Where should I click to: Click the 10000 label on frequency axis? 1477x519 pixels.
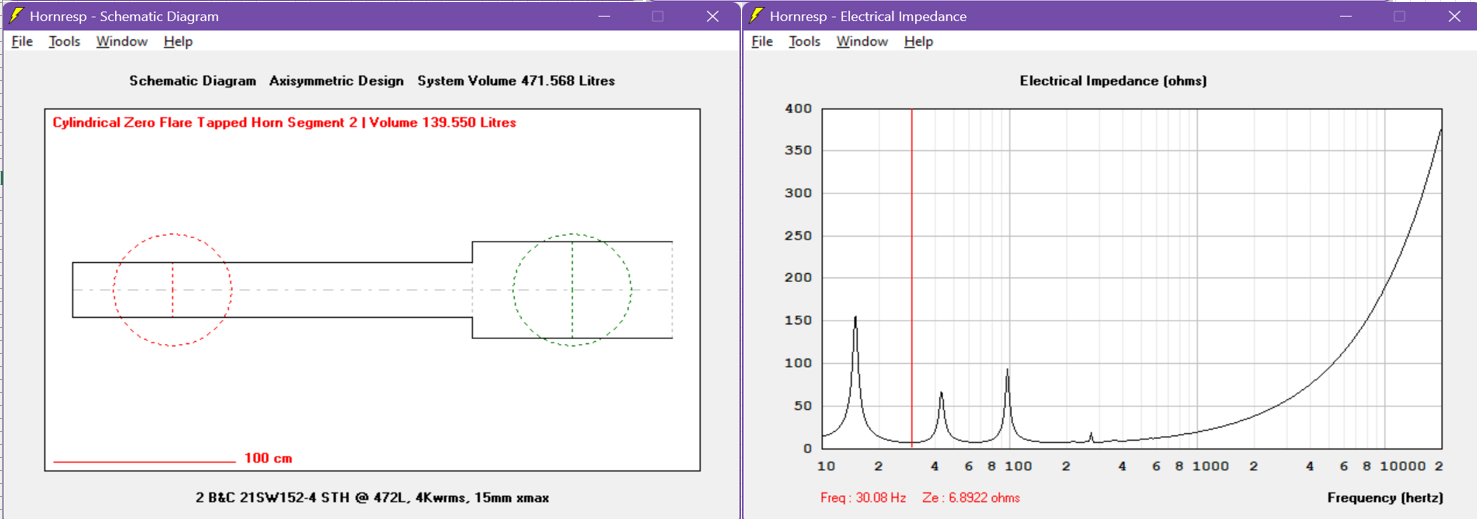tap(1402, 466)
